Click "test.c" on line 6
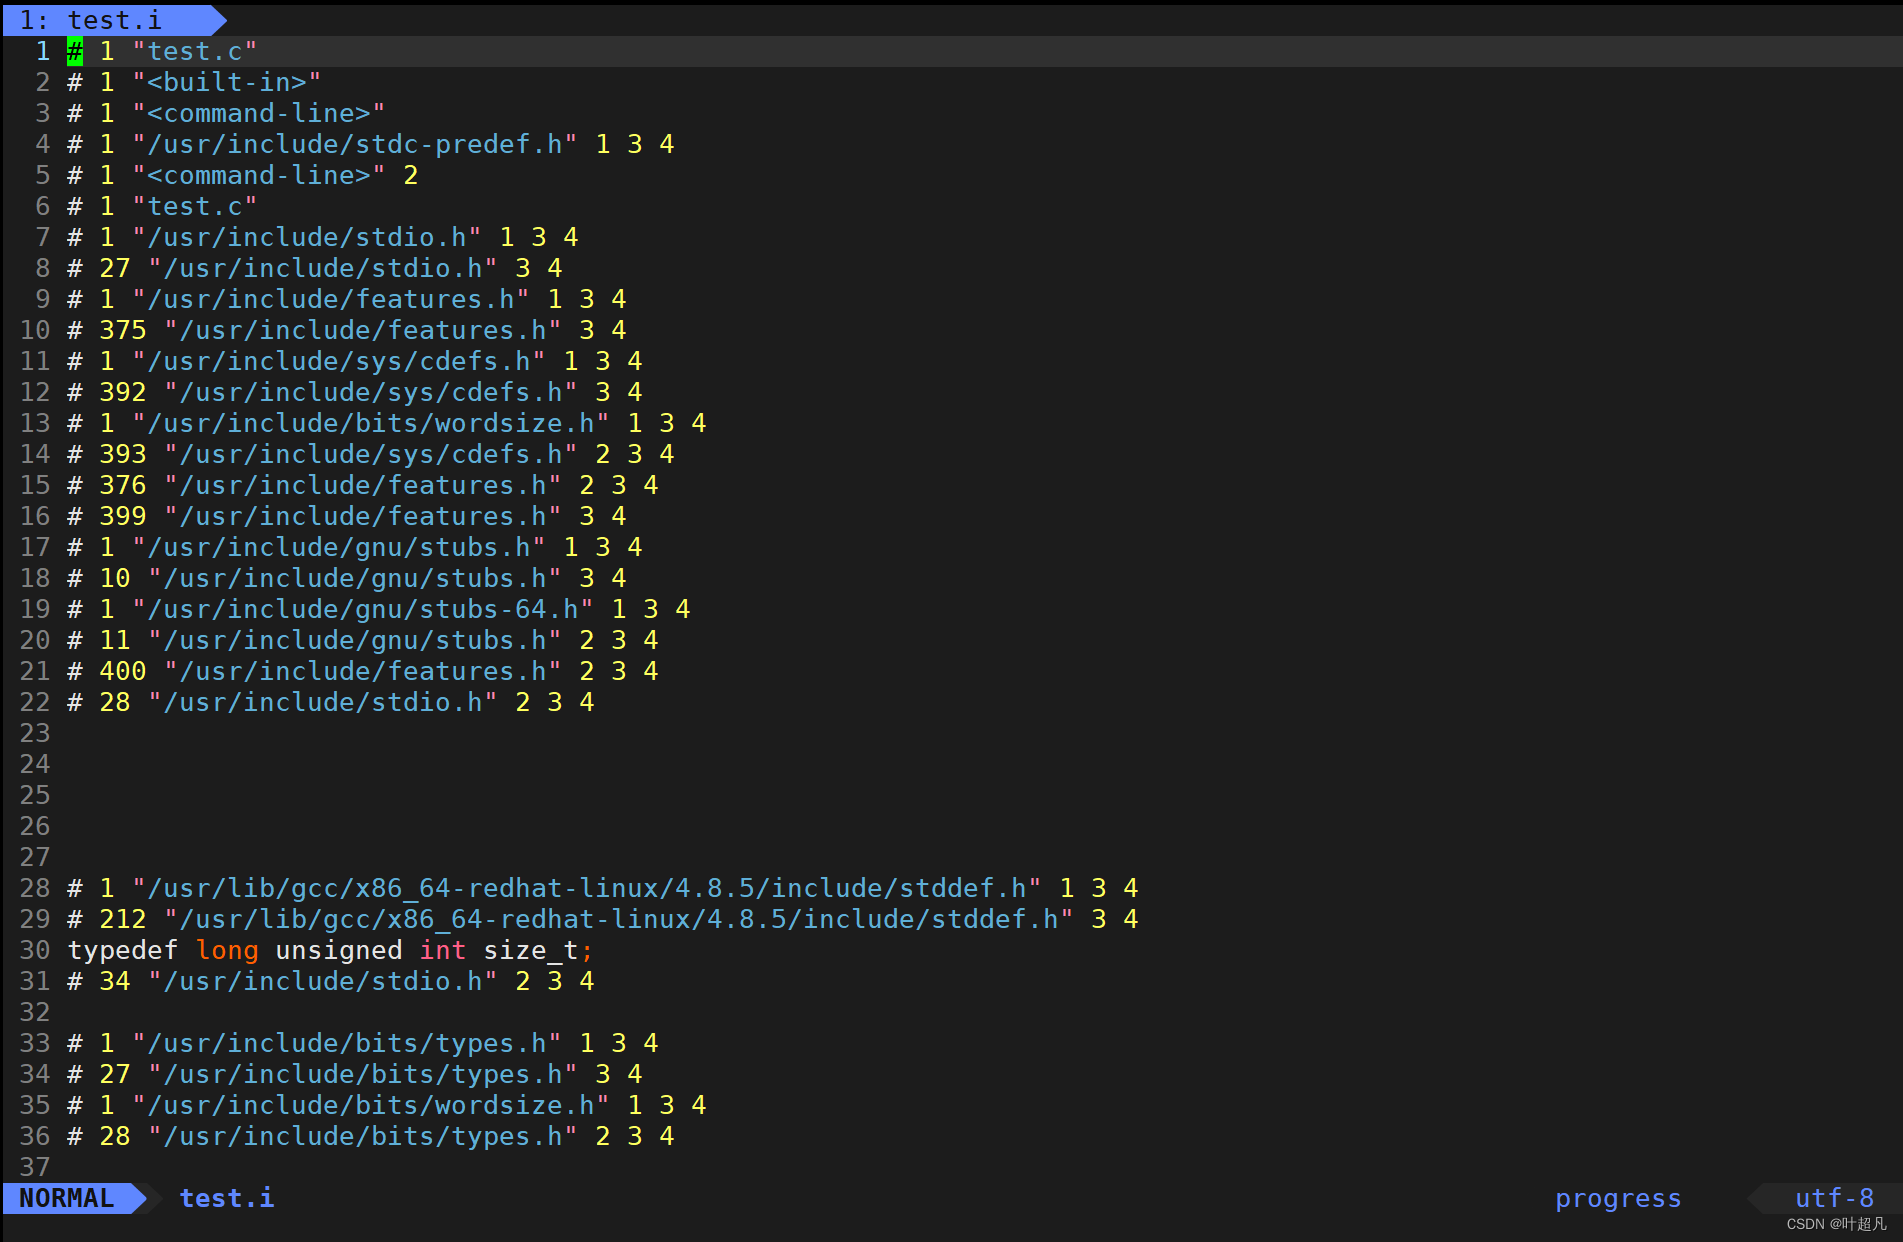1903x1242 pixels. 195,206
